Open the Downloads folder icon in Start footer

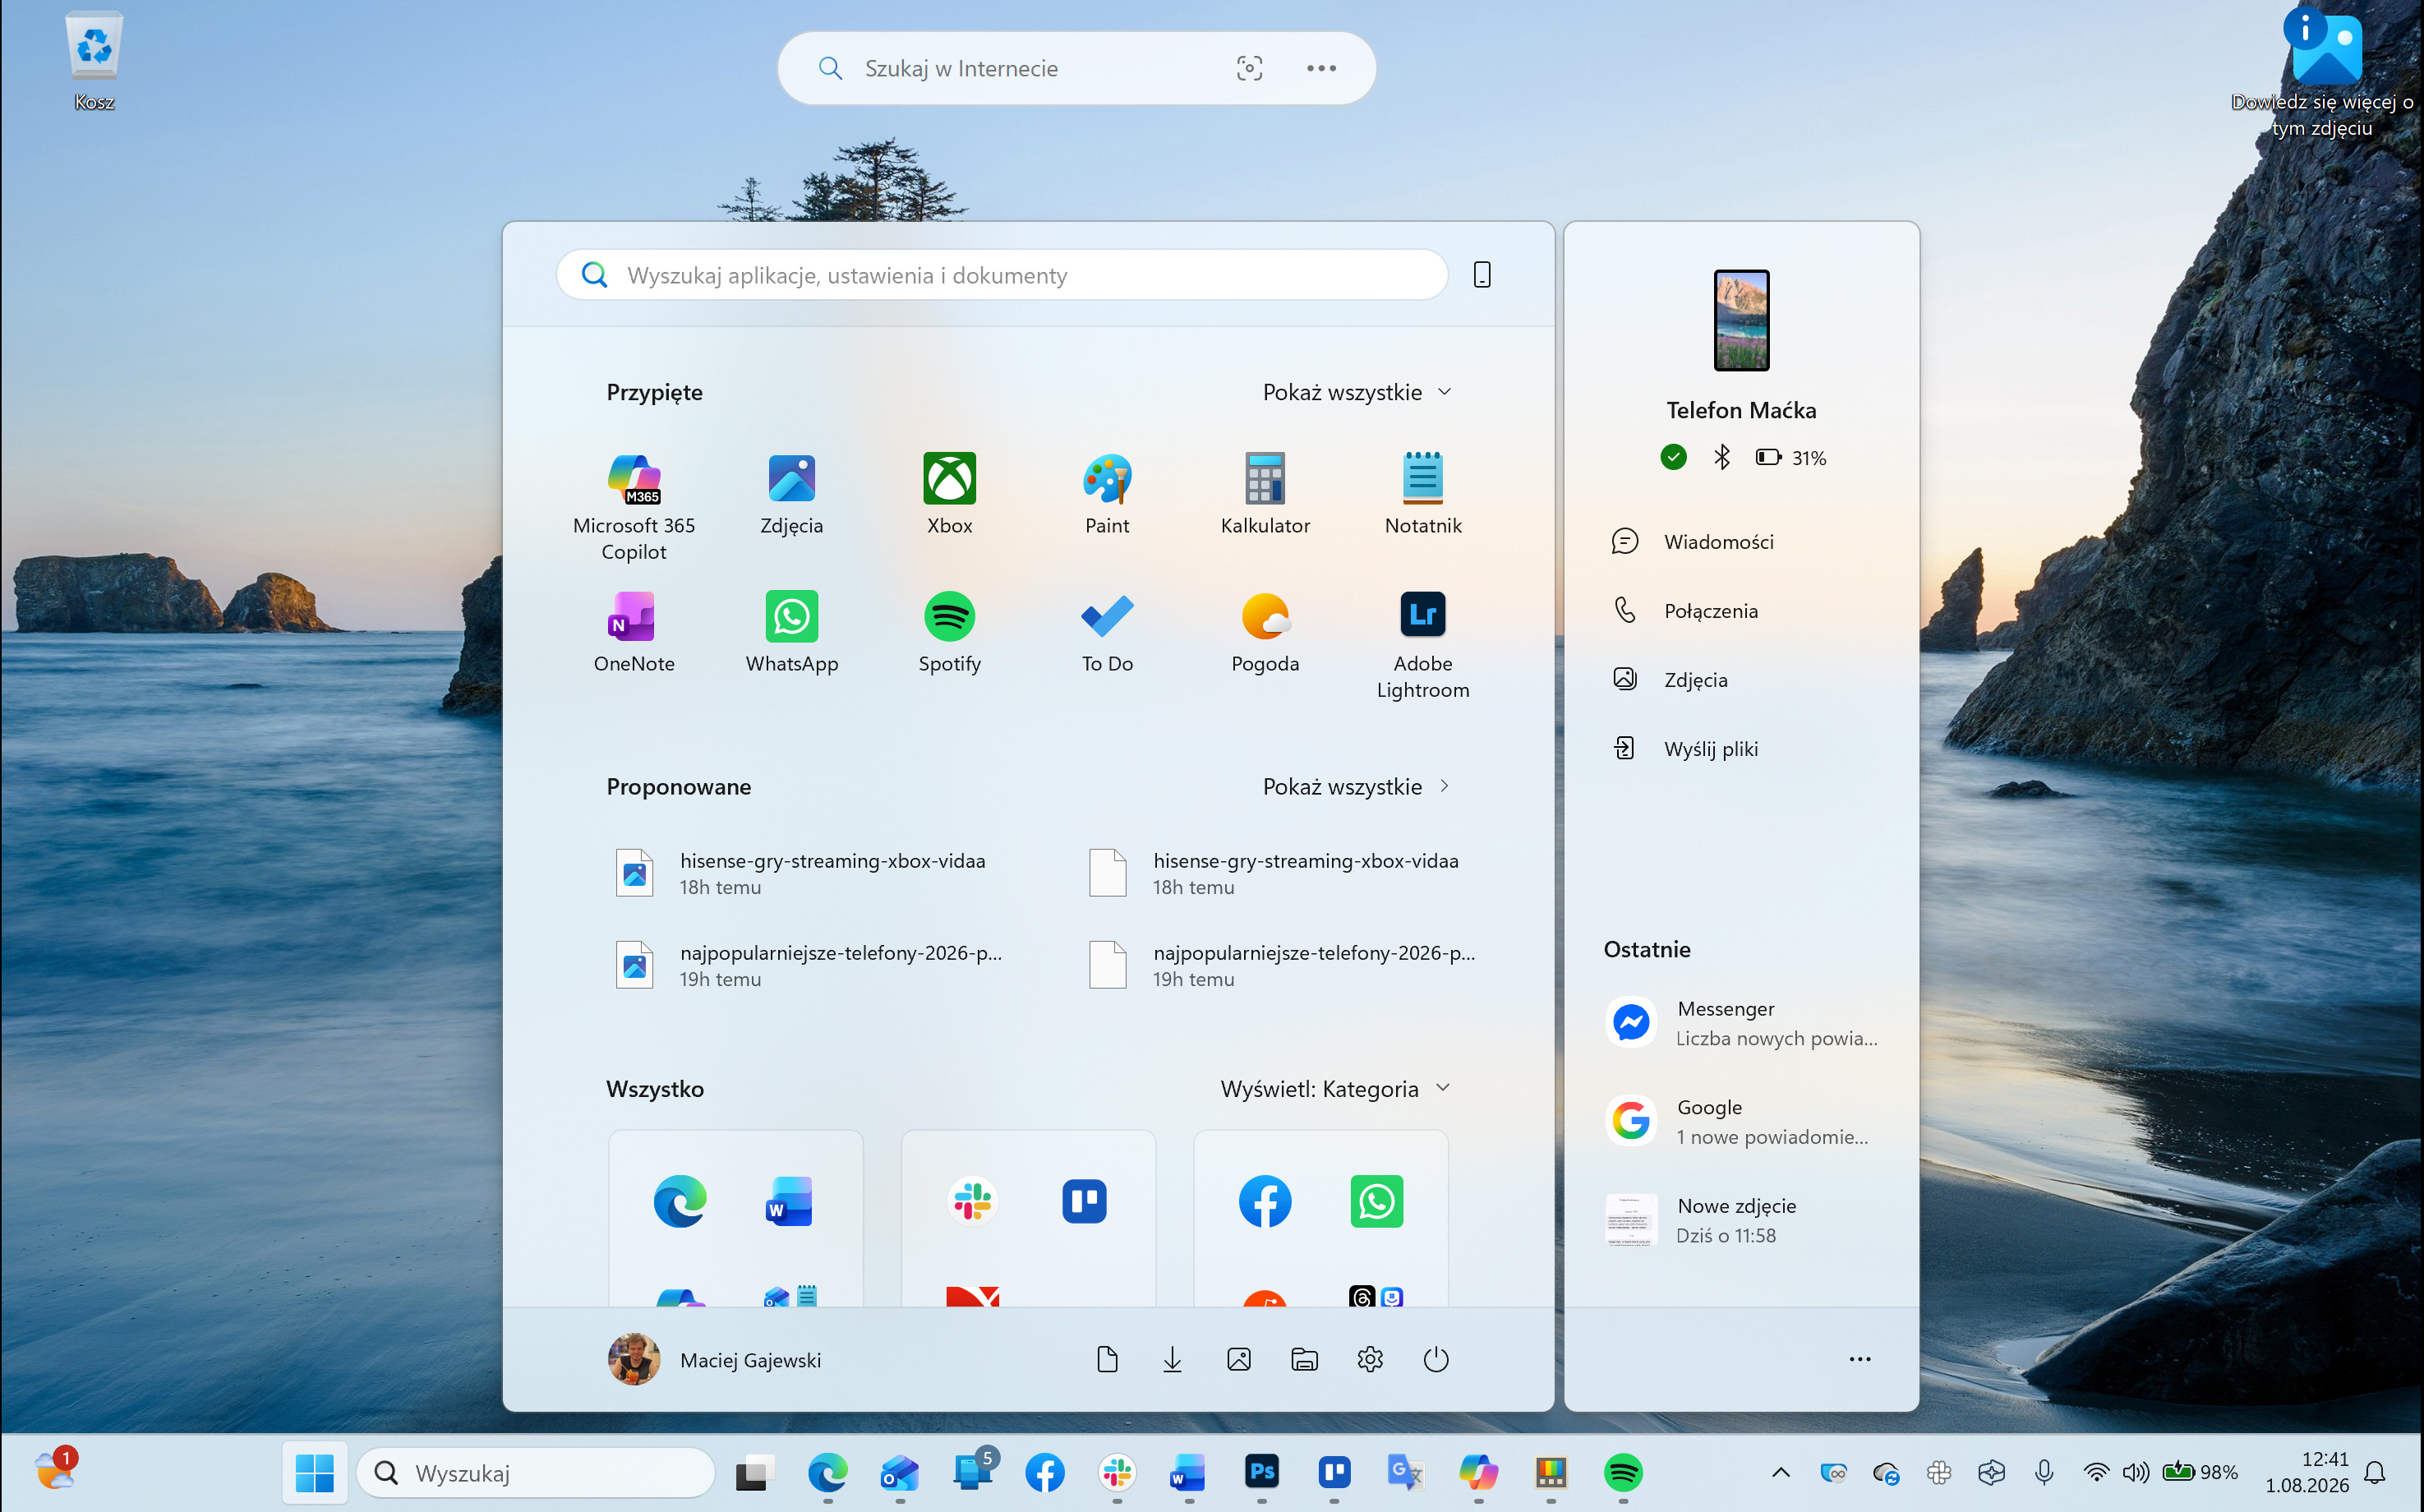point(1172,1359)
